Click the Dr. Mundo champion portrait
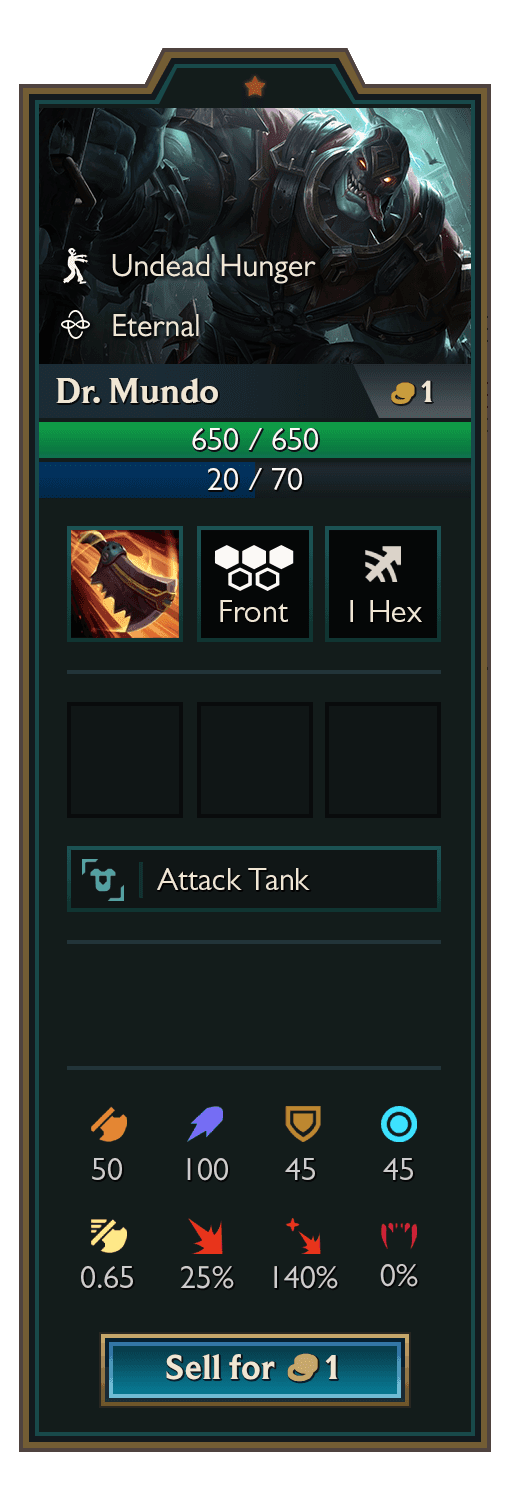Screen dimensions: 510x1500 pos(255,236)
